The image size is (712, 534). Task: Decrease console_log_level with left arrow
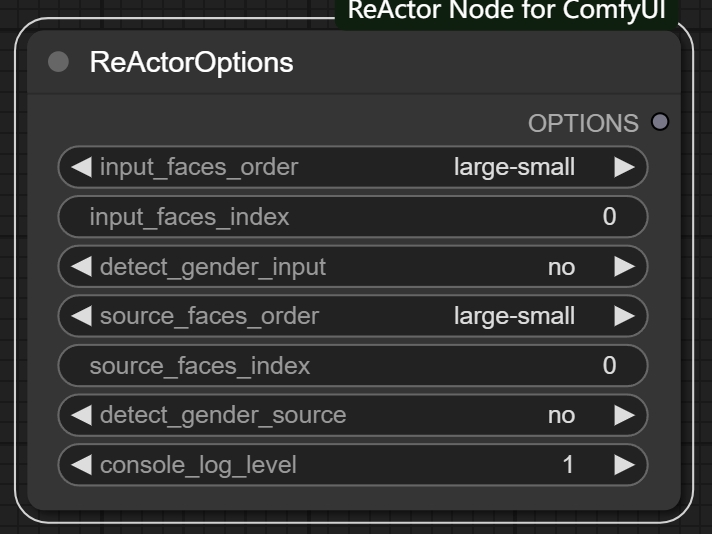click(x=81, y=465)
